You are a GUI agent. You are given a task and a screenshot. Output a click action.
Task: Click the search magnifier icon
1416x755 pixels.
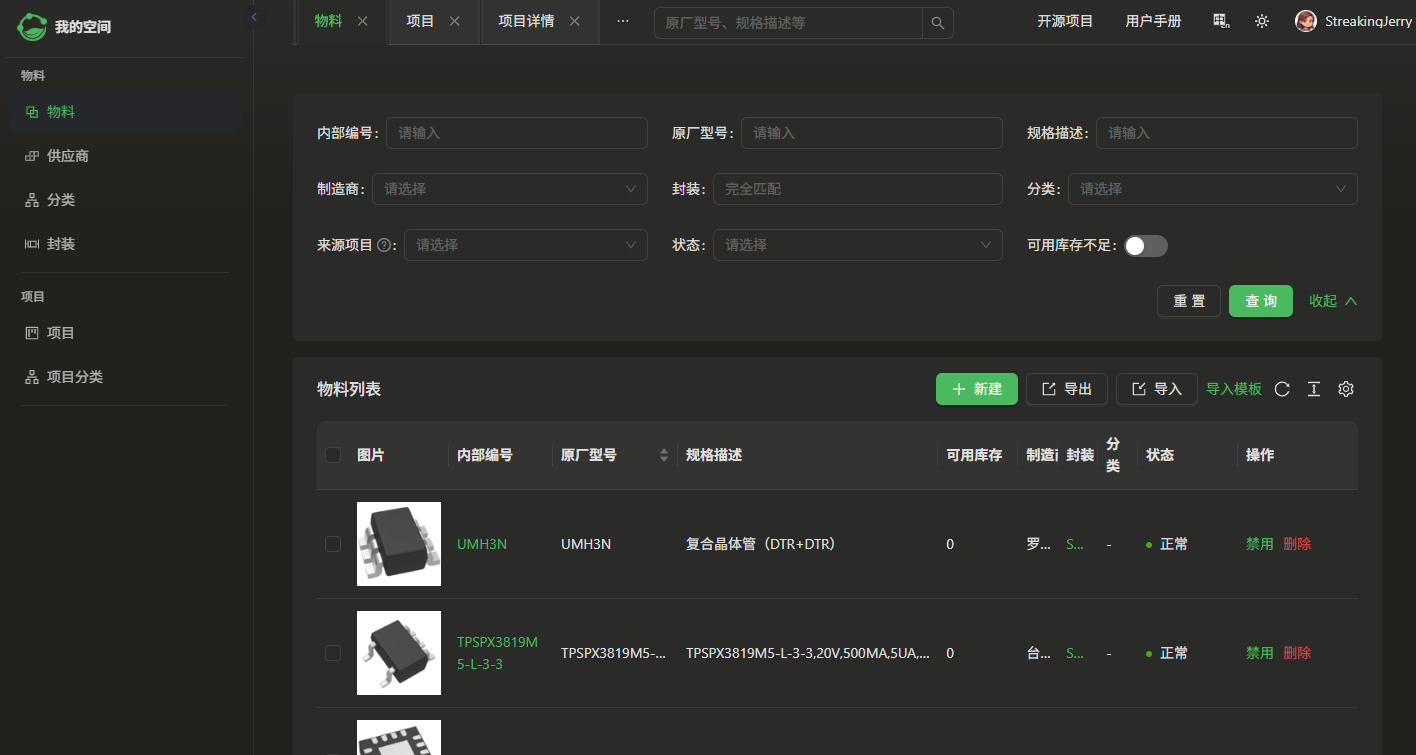[x=938, y=23]
